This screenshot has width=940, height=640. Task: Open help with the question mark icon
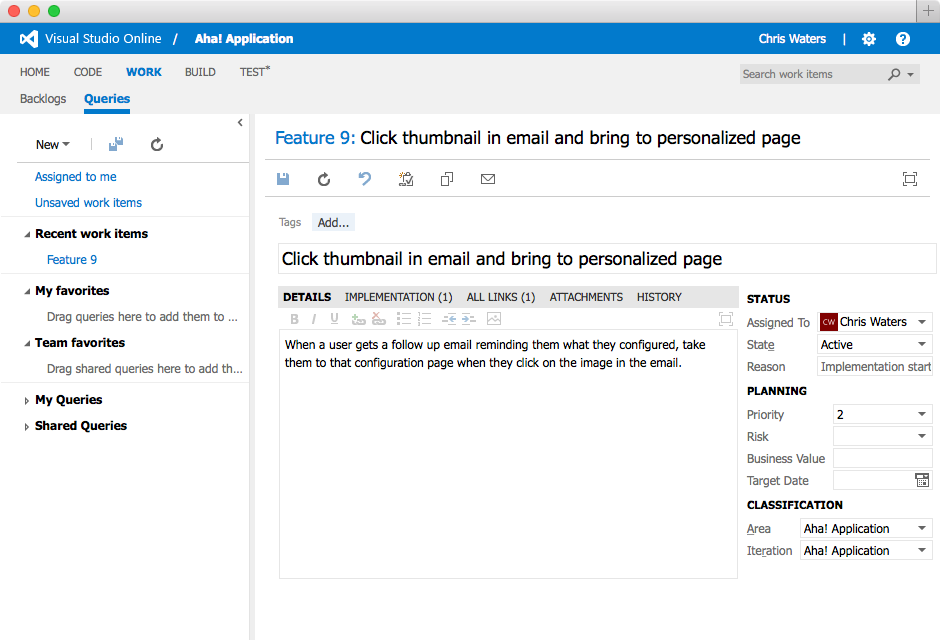pyautogui.click(x=902, y=39)
